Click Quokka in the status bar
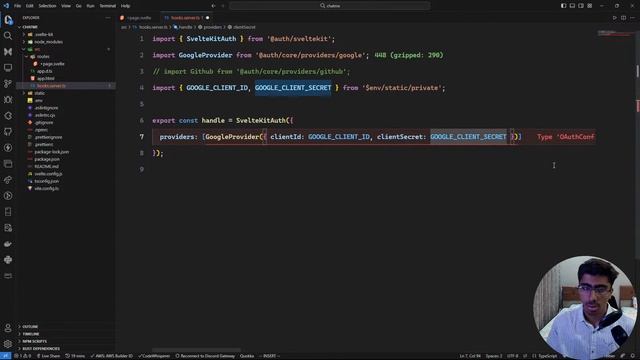Image resolution: width=640 pixels, height=360 pixels. (x=247, y=356)
